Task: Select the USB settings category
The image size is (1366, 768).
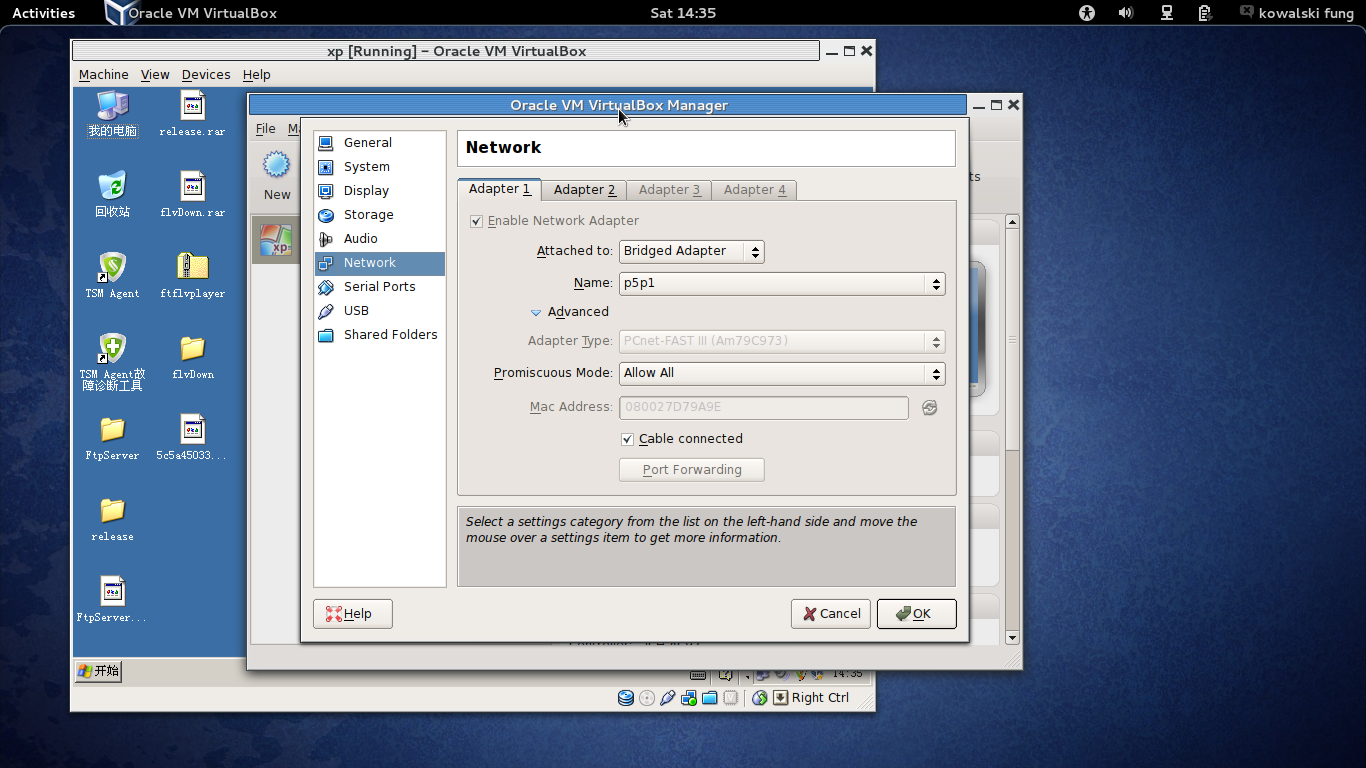Action: (379, 311)
